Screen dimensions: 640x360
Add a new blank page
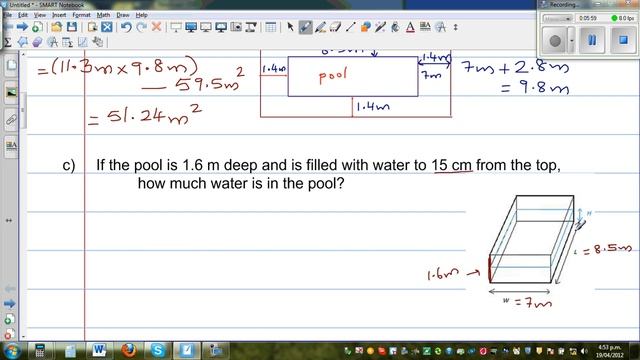coord(37,27)
